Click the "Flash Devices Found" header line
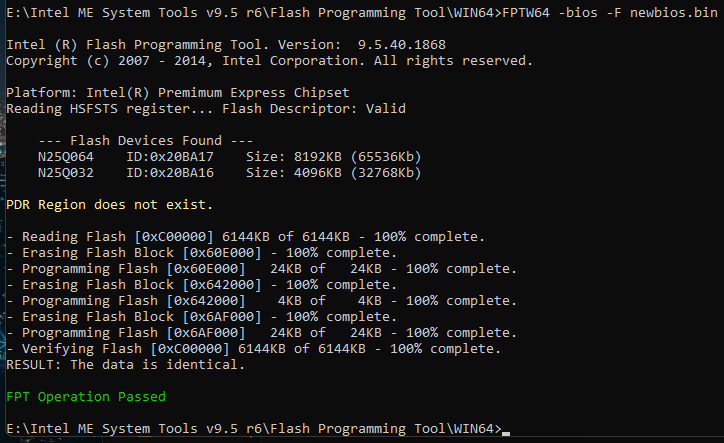This screenshot has width=724, height=443. (146, 141)
